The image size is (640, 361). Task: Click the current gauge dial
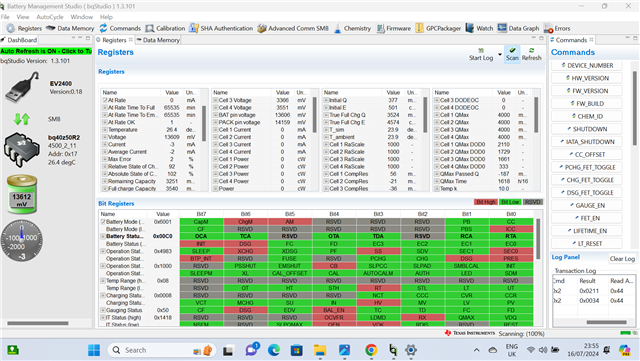point(22,241)
